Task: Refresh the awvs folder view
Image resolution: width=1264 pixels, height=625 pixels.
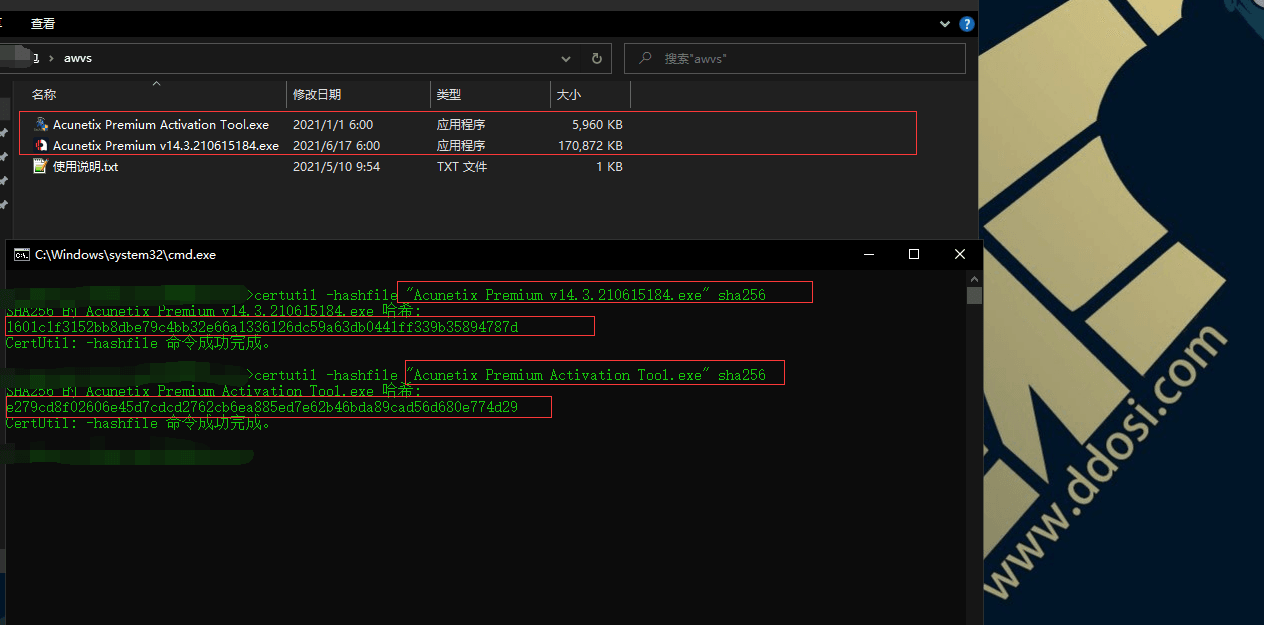Action: coord(597,59)
